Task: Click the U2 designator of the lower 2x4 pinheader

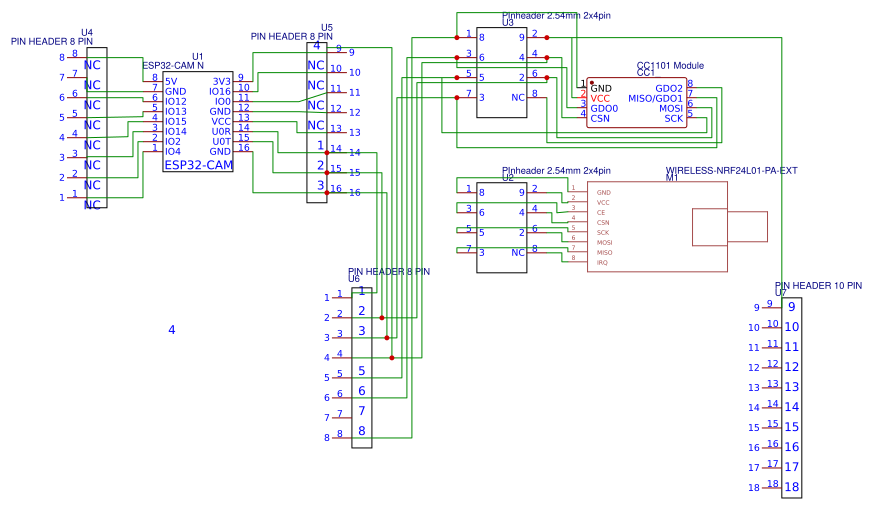Action: pos(508,178)
